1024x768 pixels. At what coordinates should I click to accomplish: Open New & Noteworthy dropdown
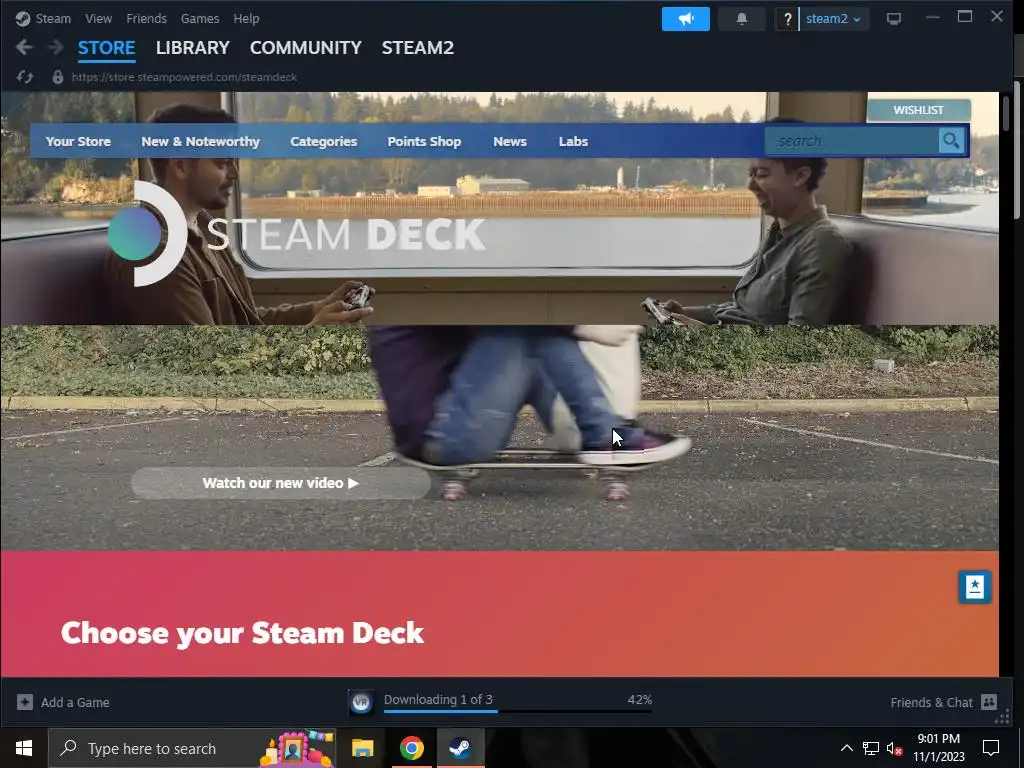coord(200,141)
